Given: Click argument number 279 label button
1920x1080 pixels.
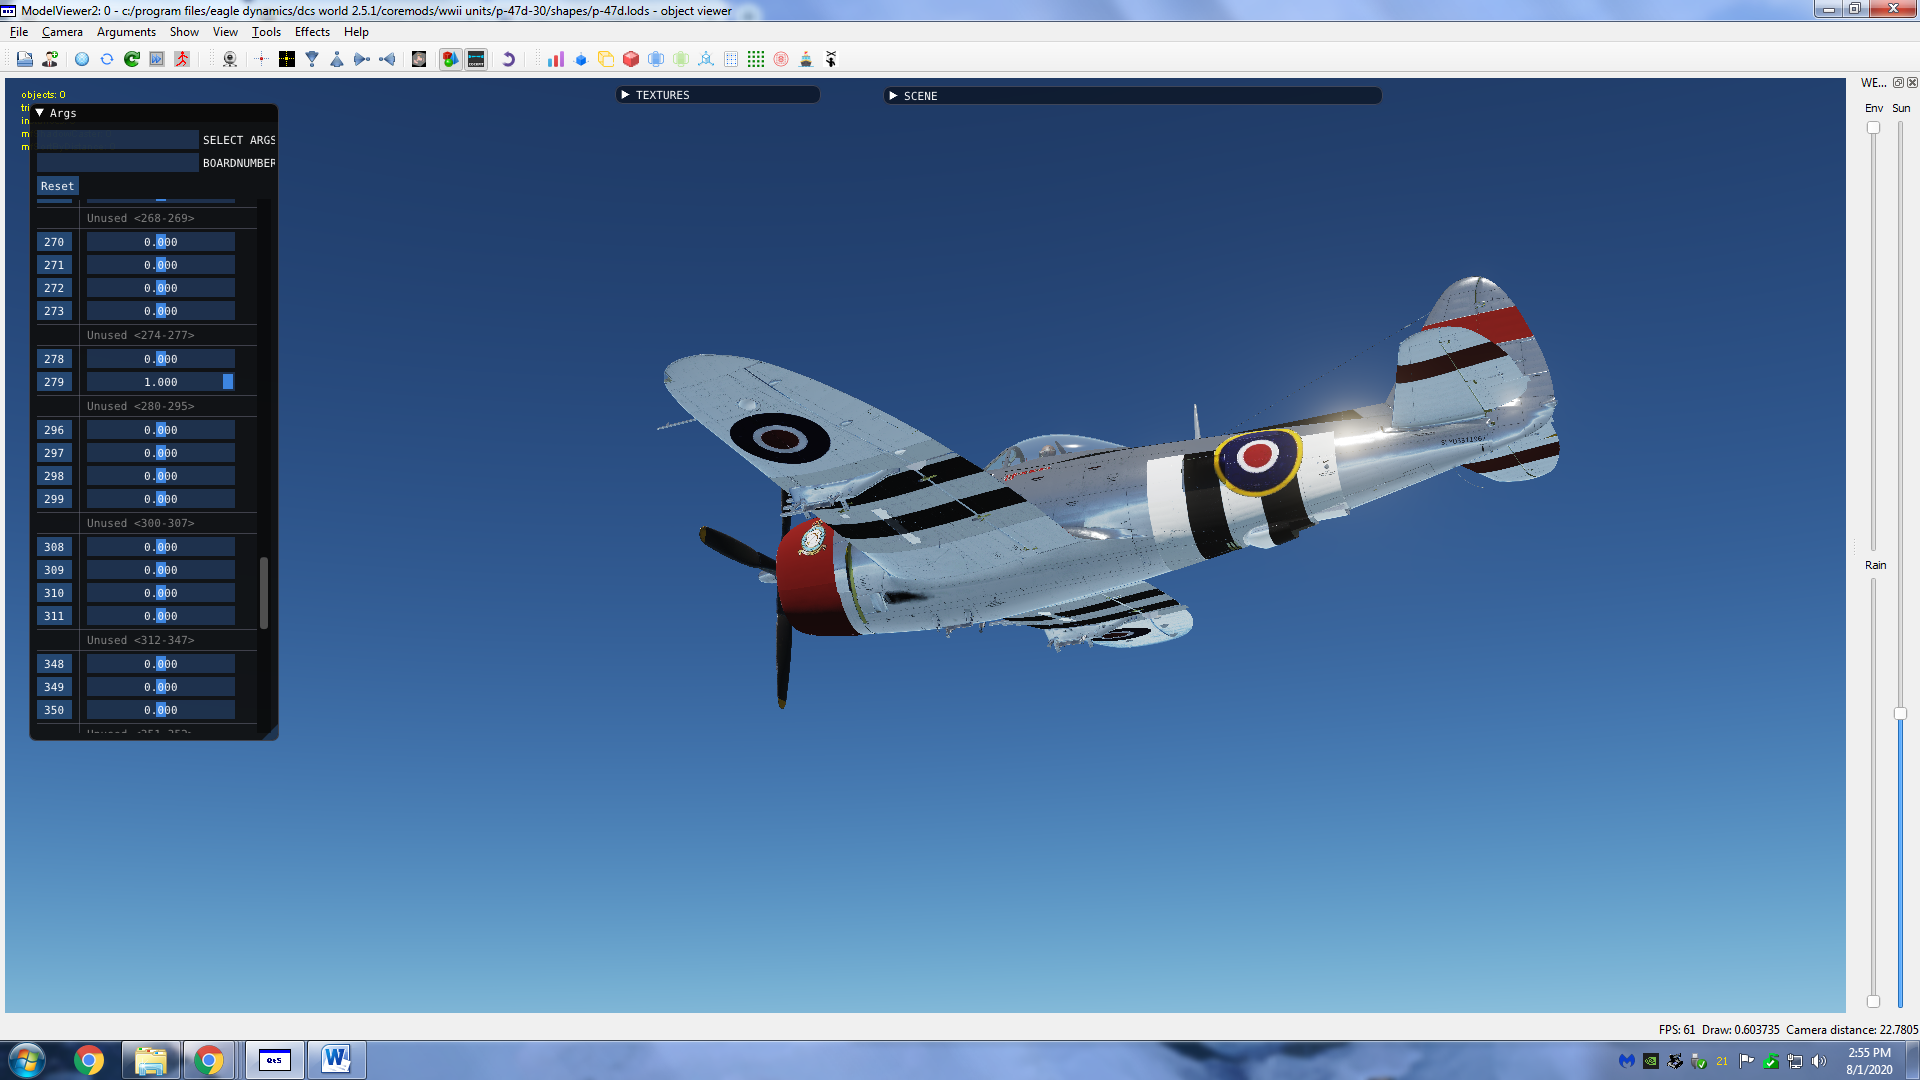Looking at the screenshot, I should [x=54, y=382].
